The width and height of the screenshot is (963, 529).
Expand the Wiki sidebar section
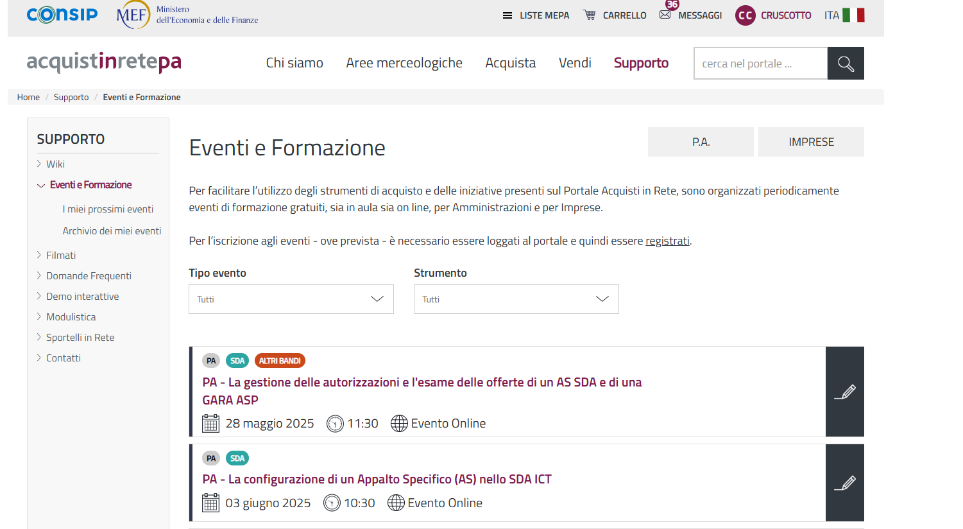[x=40, y=164]
